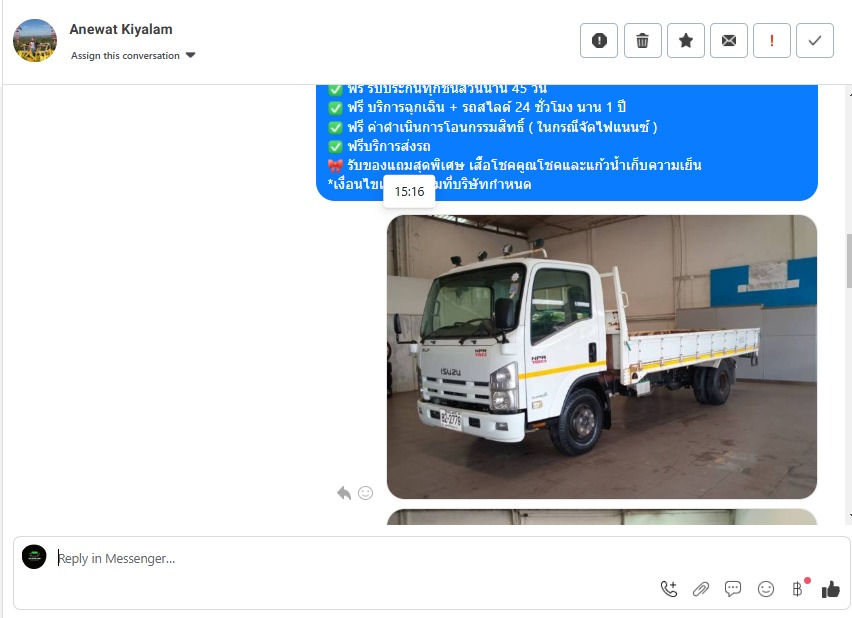Open the white Isuzu truck photo

(602, 357)
